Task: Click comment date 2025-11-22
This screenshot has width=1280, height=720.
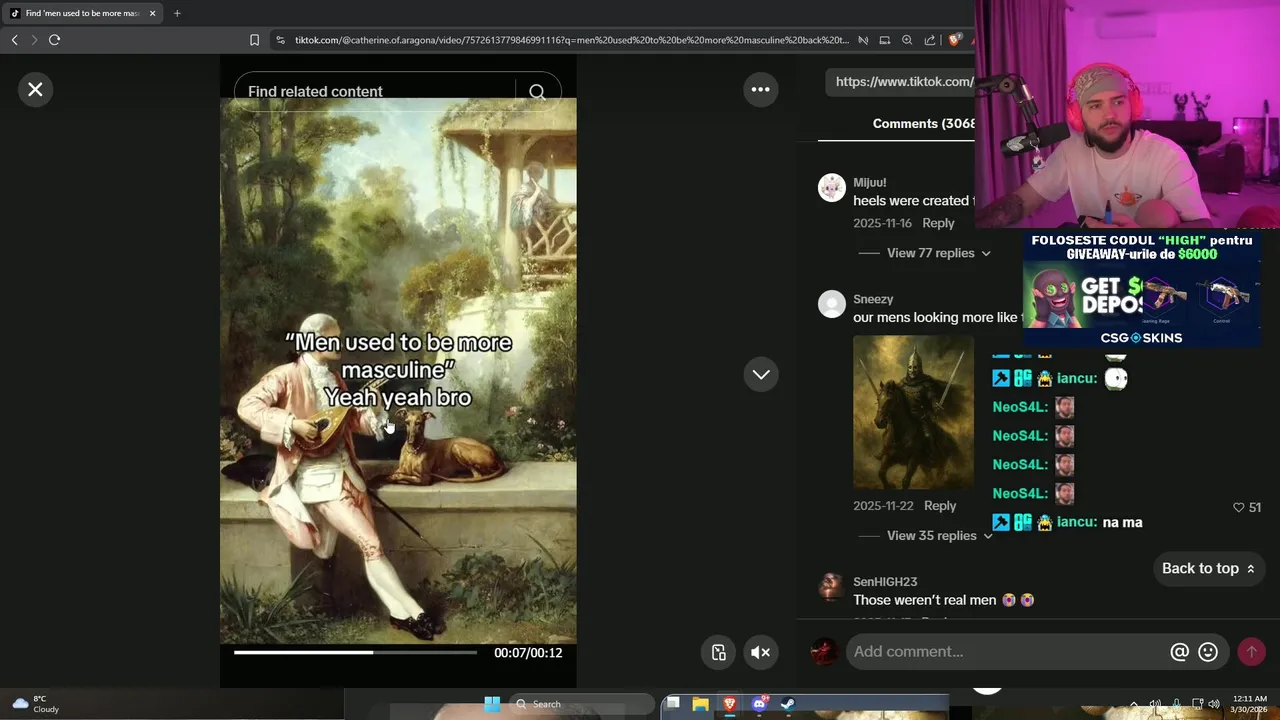Action: click(x=882, y=506)
